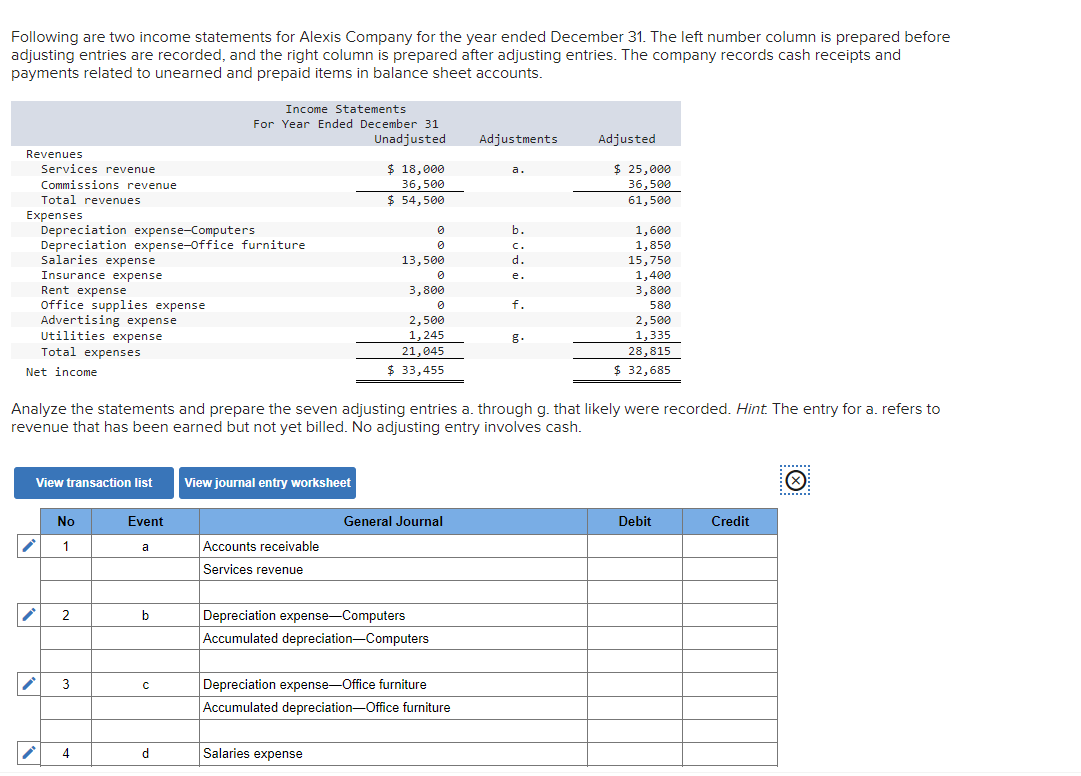
Task: Click the Credit column header
Action: coord(730,521)
